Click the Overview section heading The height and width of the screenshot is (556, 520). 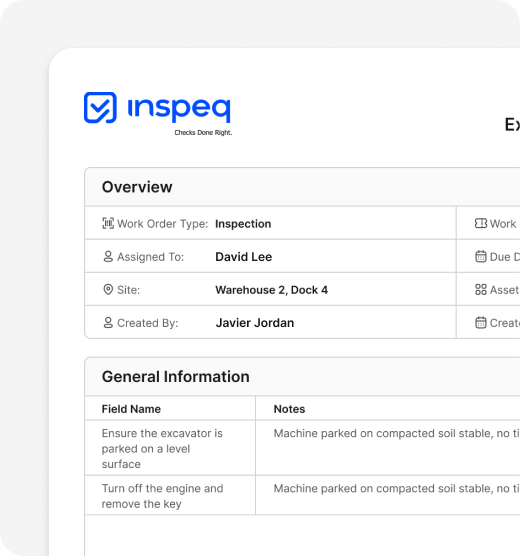click(x=137, y=187)
